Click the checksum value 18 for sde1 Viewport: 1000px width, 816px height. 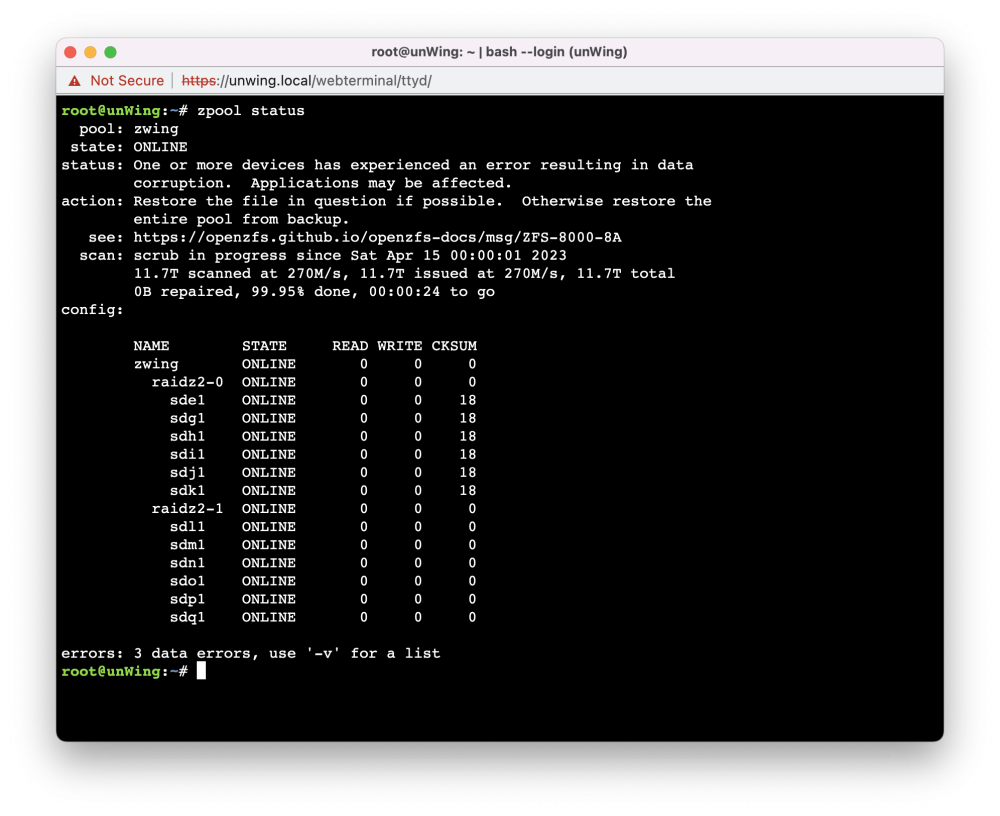467,401
